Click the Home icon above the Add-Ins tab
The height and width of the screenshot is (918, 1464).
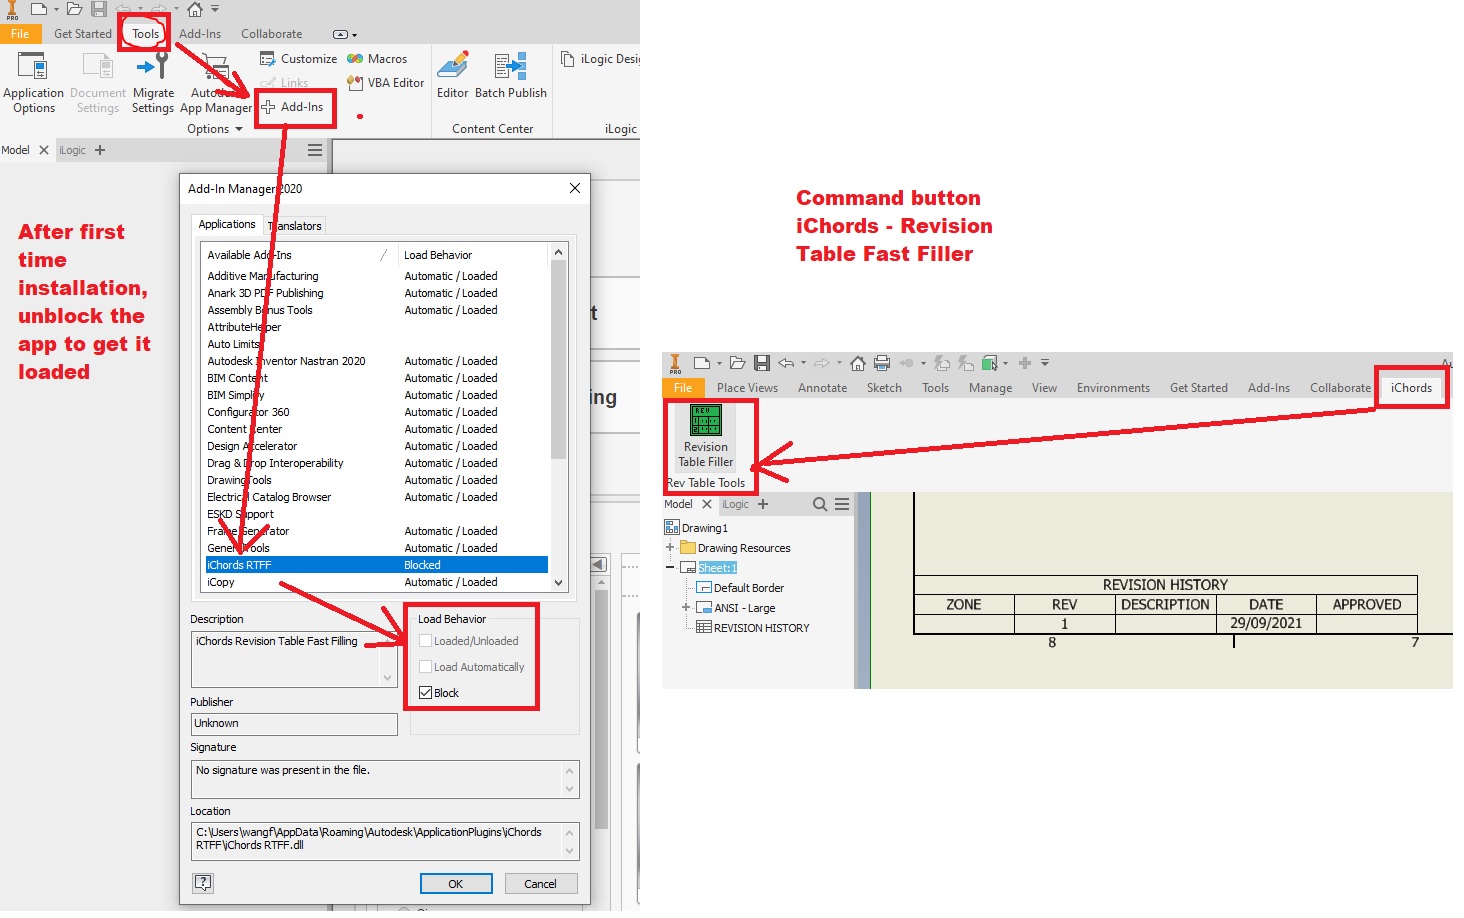pos(195,9)
